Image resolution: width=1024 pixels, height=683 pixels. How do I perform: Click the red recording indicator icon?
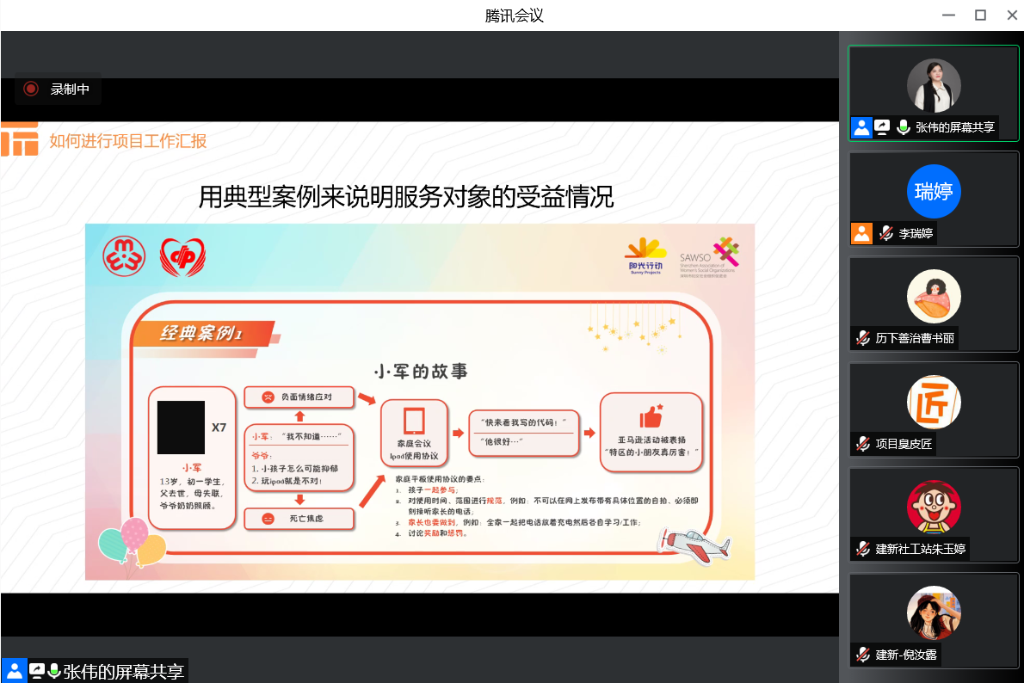click(x=31, y=89)
